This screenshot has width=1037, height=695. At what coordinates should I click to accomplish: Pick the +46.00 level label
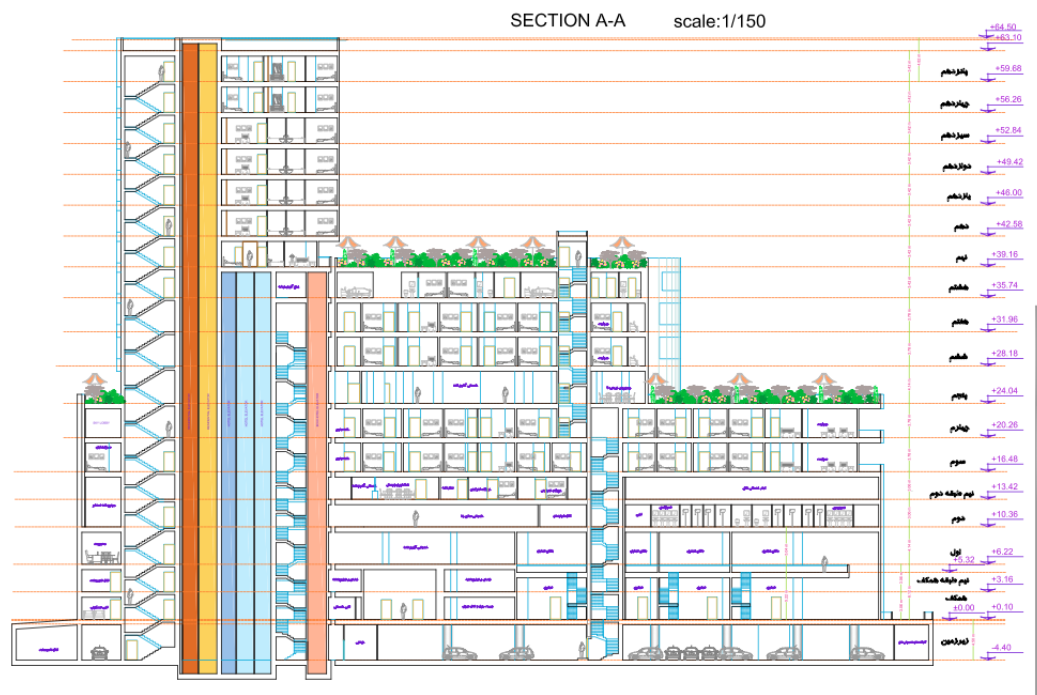point(1008,192)
